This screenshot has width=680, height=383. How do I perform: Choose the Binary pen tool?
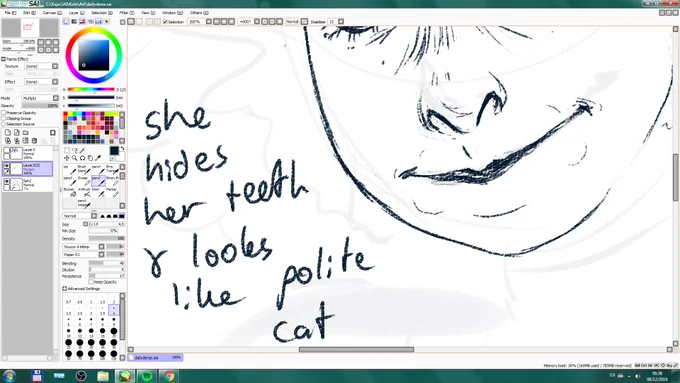pos(112,181)
